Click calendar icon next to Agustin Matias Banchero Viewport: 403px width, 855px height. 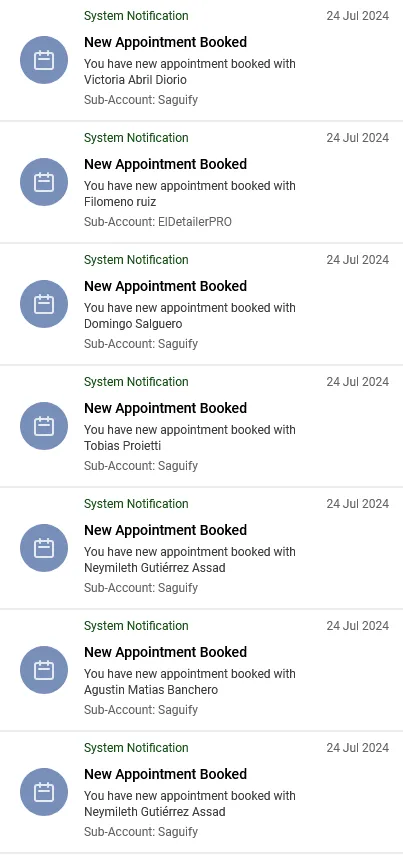[x=44, y=670]
